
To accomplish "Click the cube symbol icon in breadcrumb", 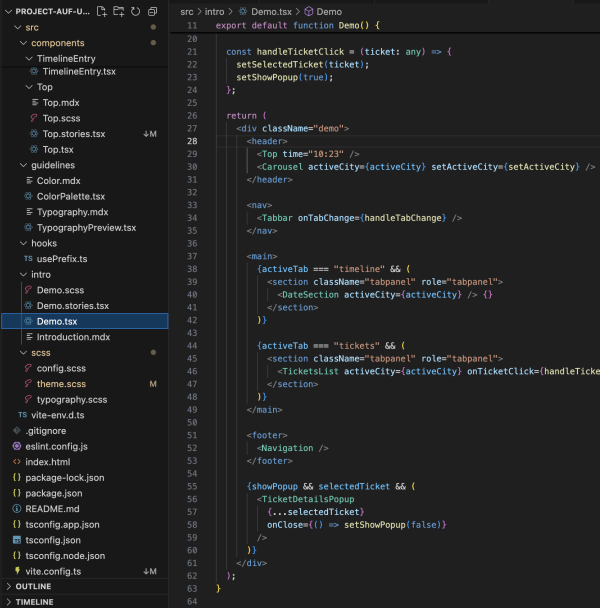I will pyautogui.click(x=309, y=12).
